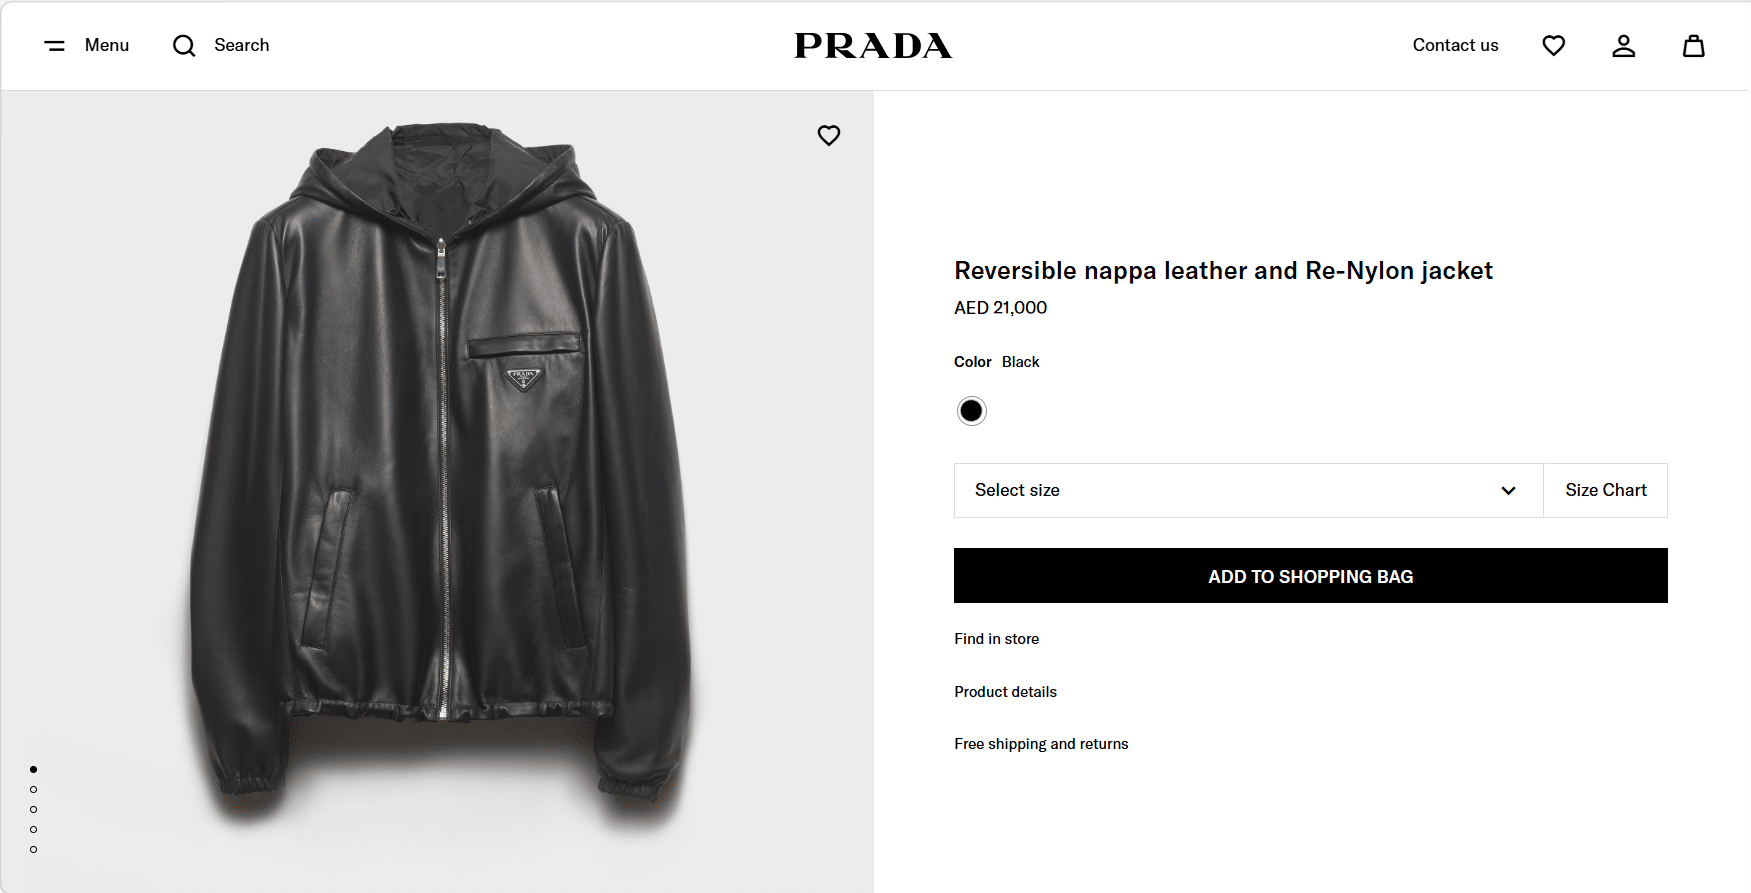This screenshot has height=893, width=1751.
Task: Click Add to Shopping Bag button
Action: pyautogui.click(x=1310, y=576)
